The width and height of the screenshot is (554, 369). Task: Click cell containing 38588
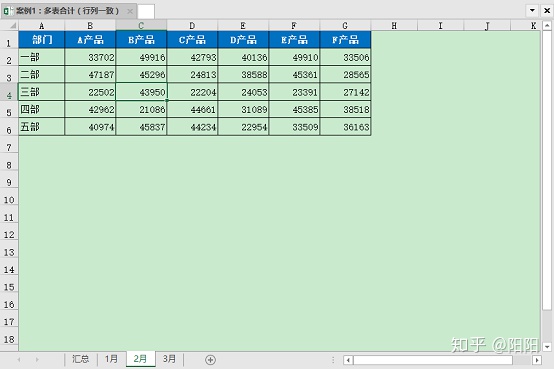[x=243, y=74]
